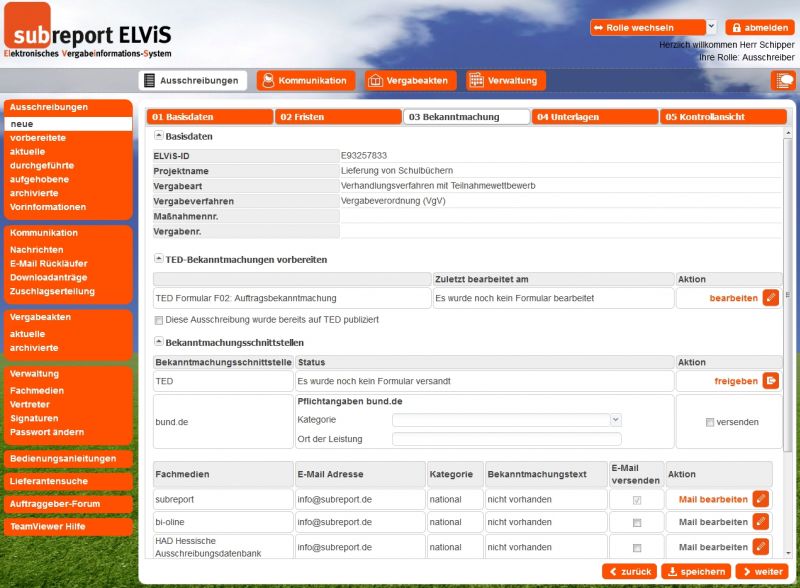The height and width of the screenshot is (588, 800).
Task: Switch to the 02 Fristen tab
Action: coord(338,116)
